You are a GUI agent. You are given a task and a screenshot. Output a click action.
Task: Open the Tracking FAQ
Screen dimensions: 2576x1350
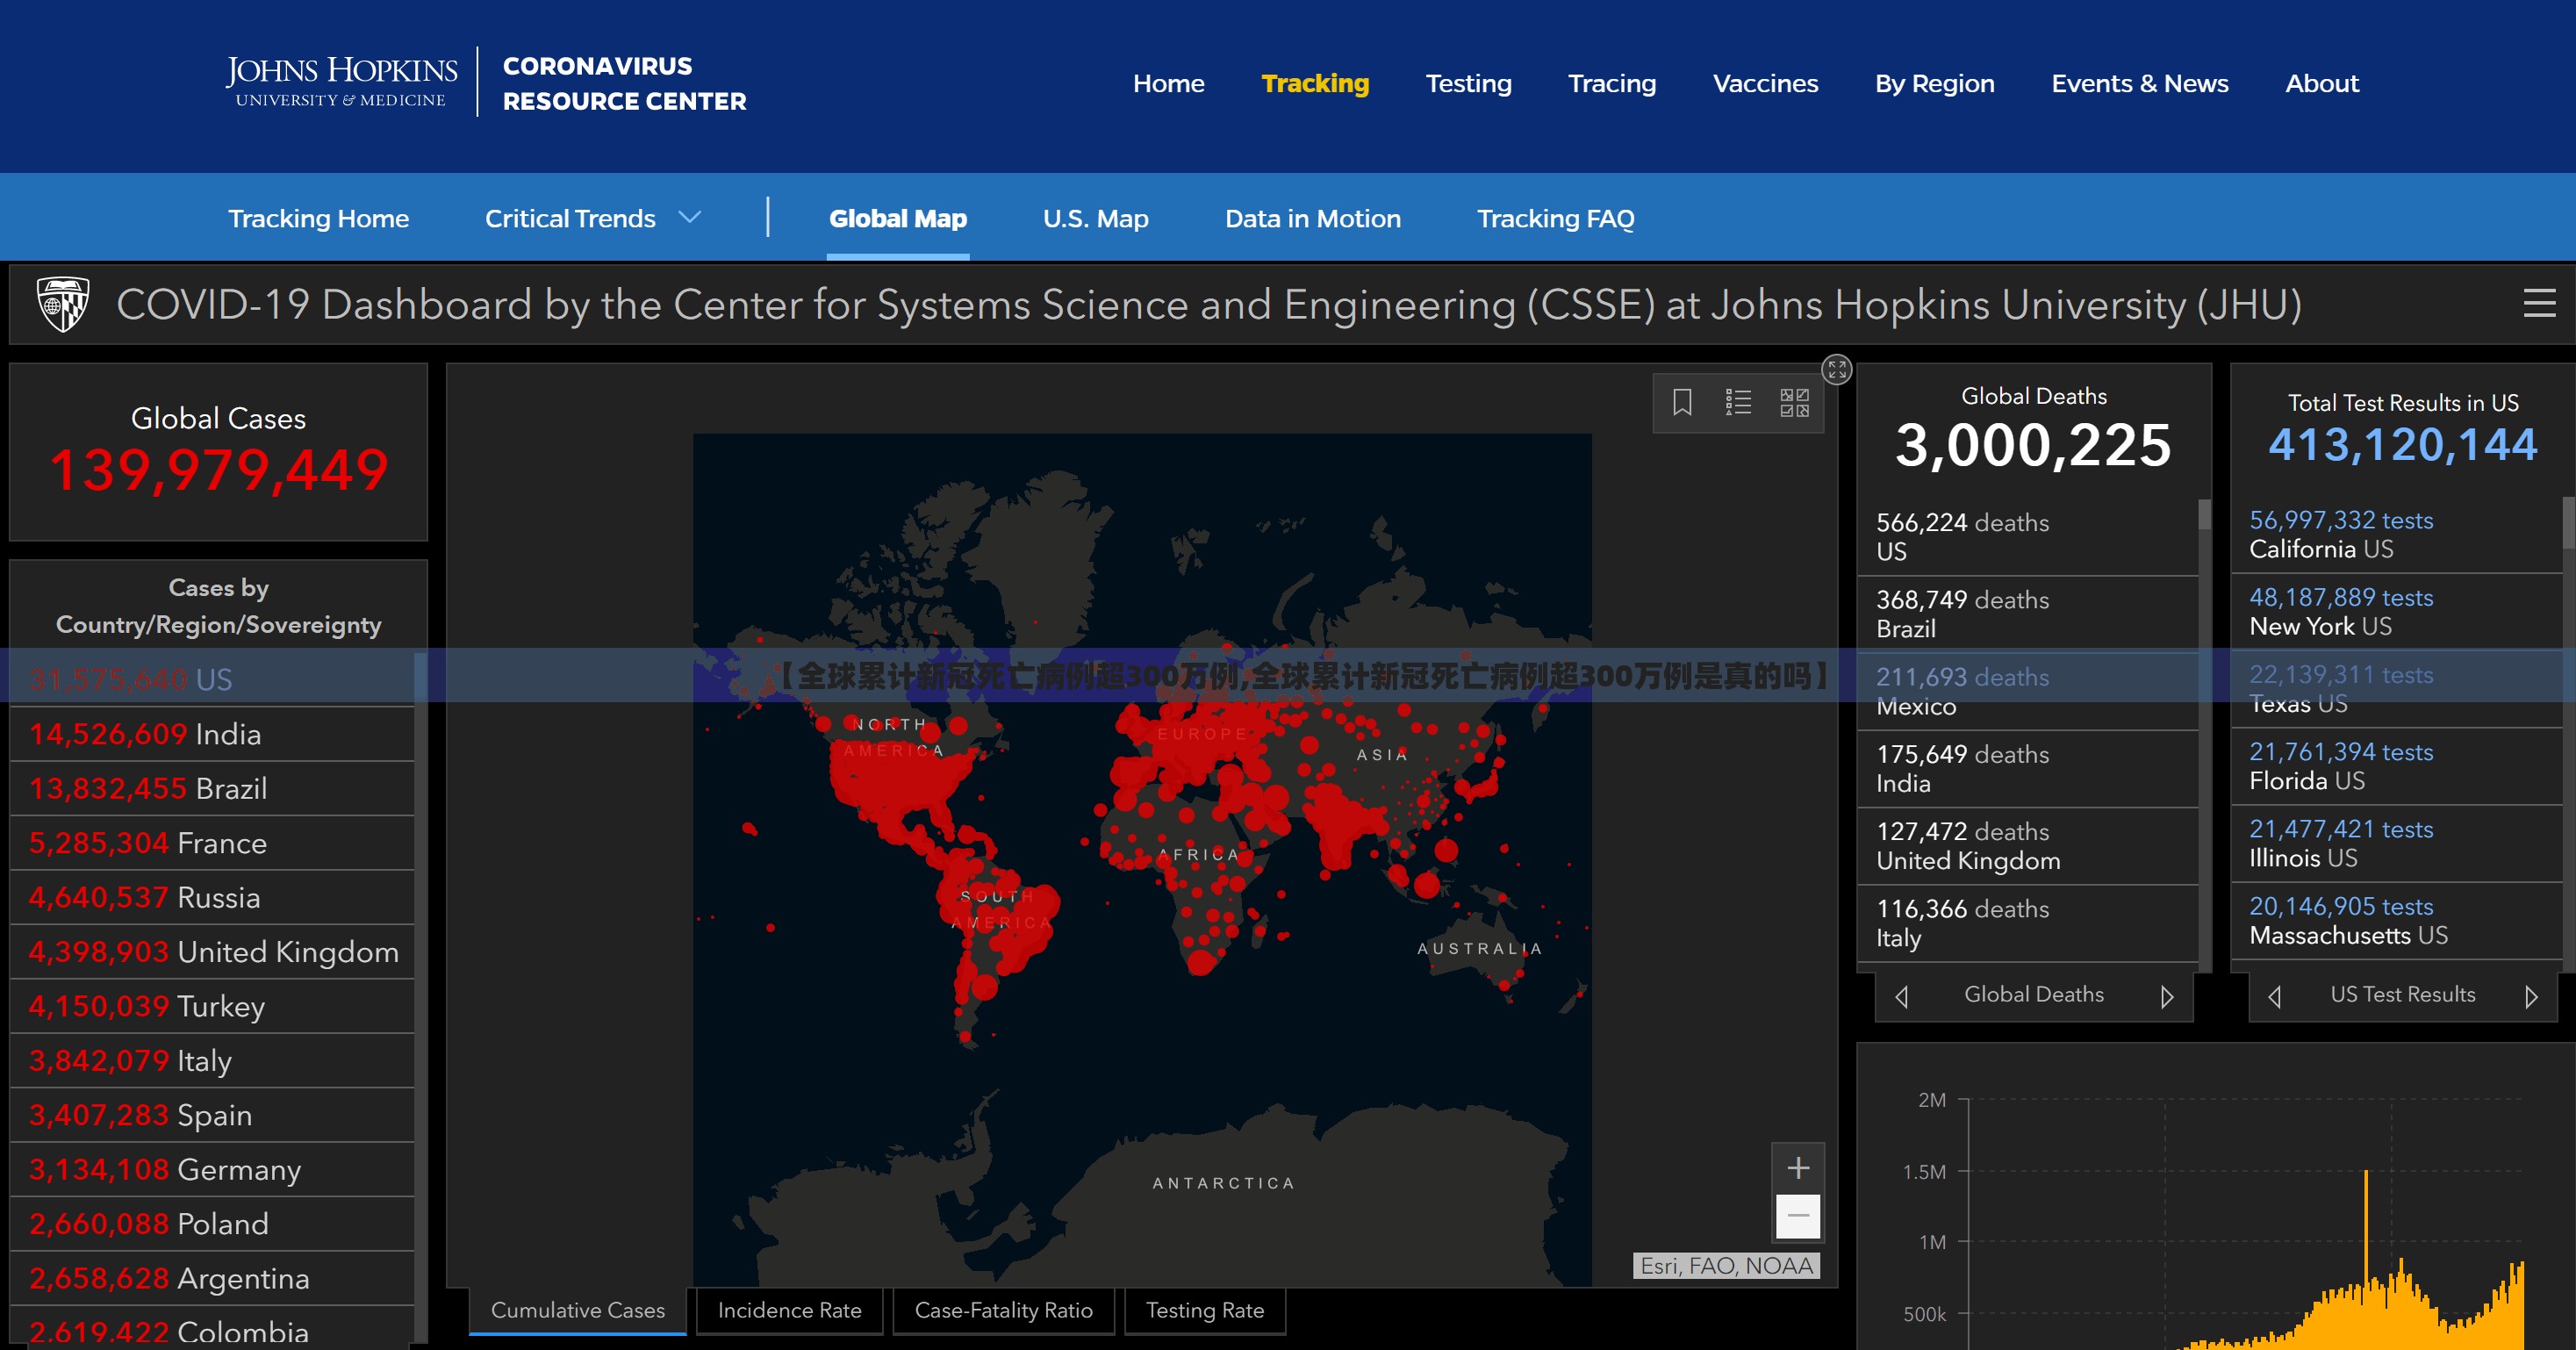click(x=1556, y=218)
